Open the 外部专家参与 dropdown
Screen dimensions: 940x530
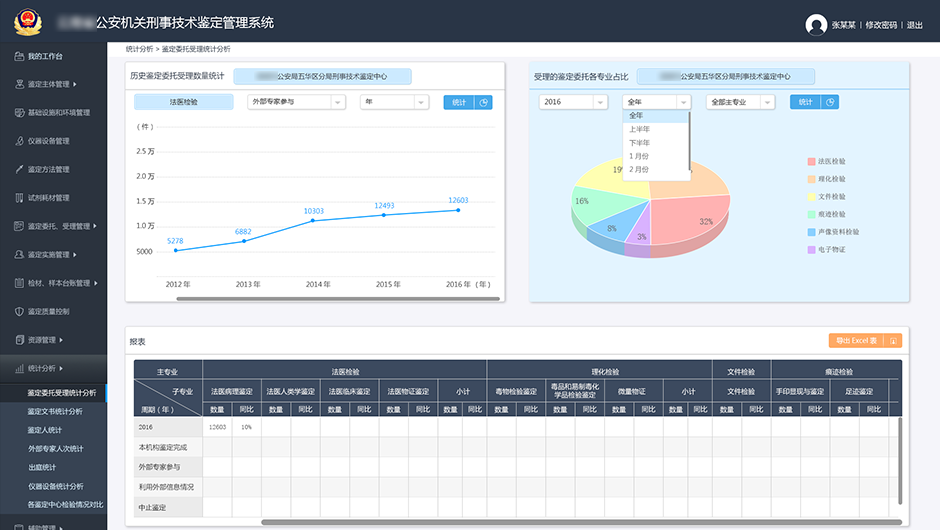(x=296, y=102)
